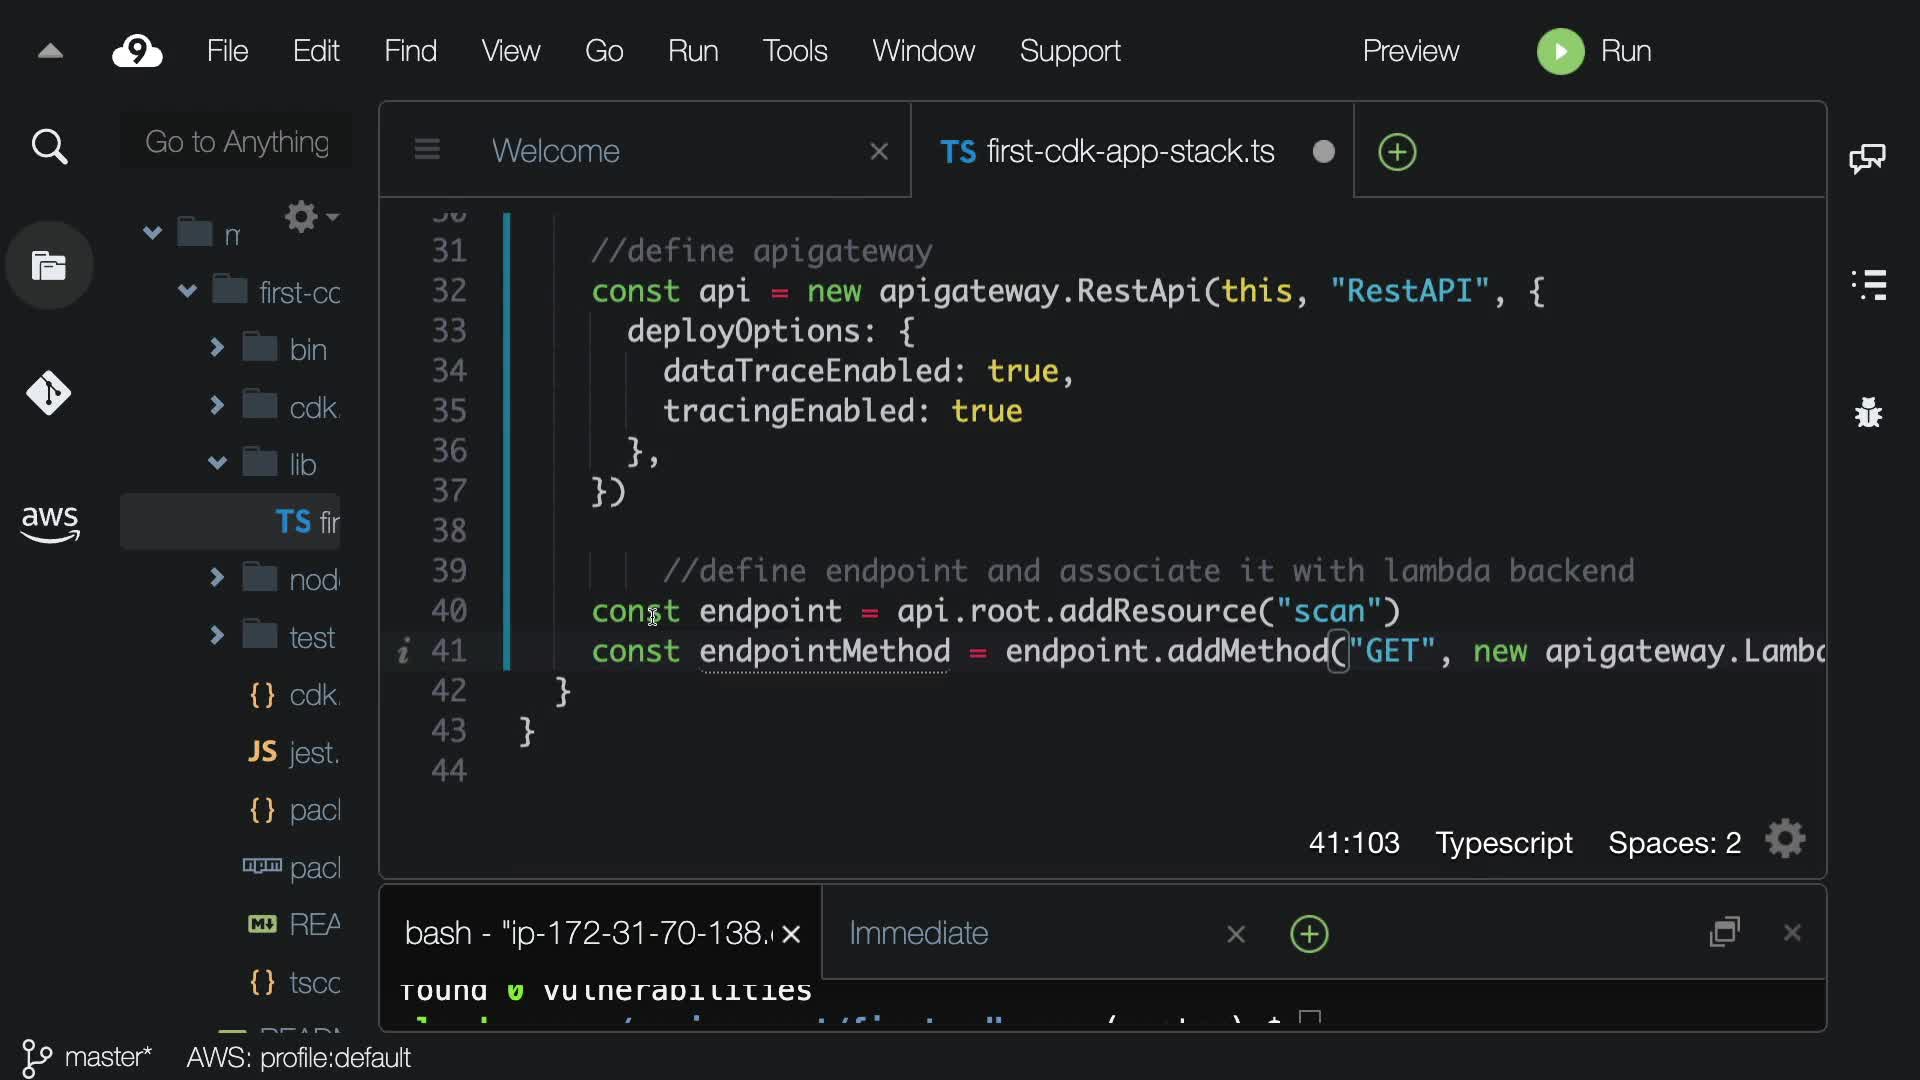This screenshot has width=1920, height=1080.
Task: Switch to the Welcome tab
Action: tap(556, 151)
